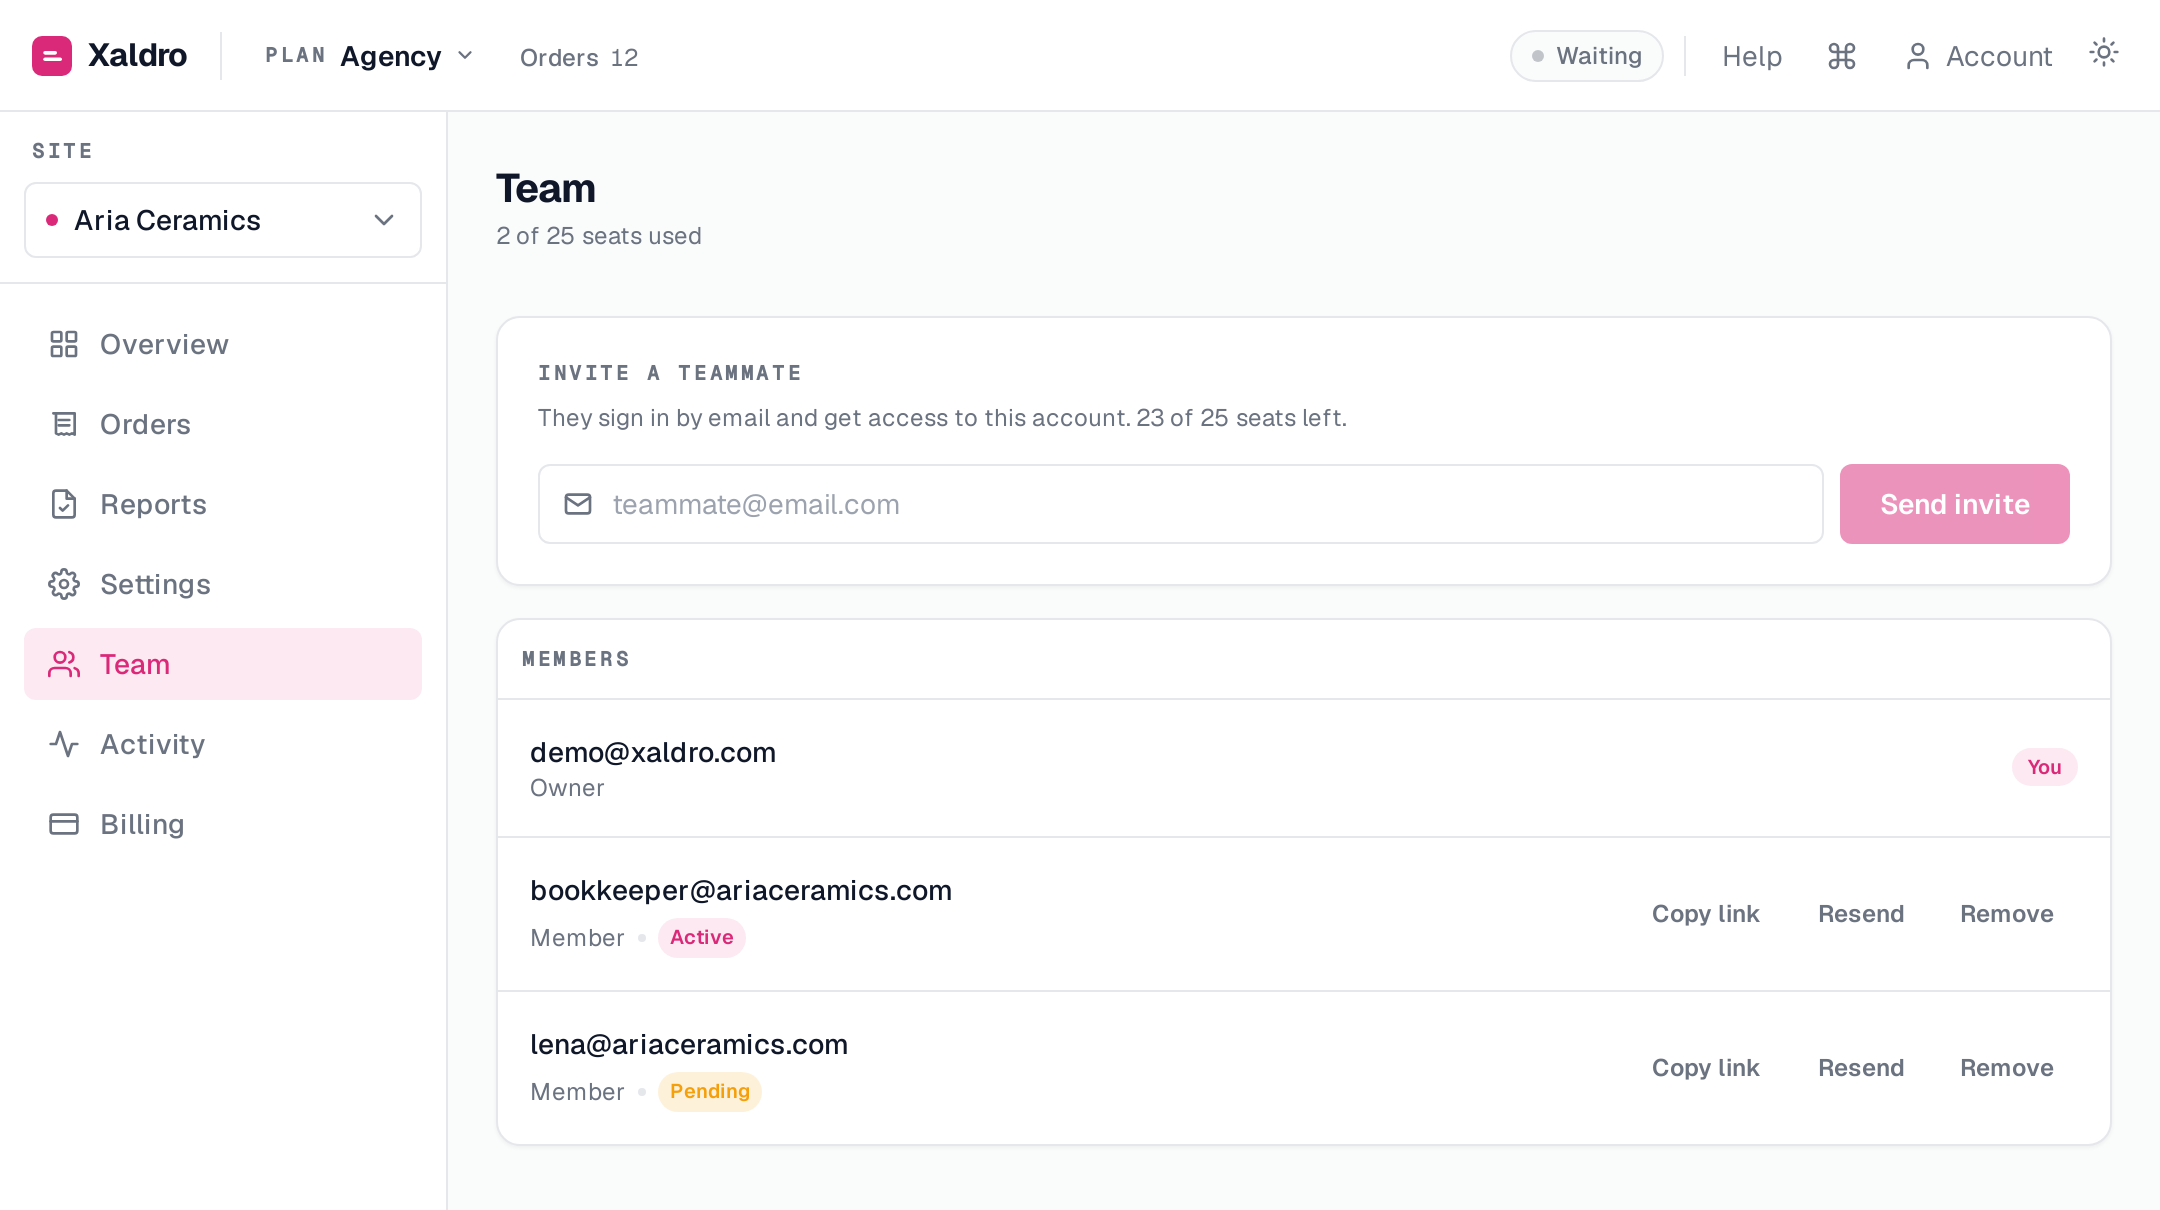Click the Settings gear icon

(x=64, y=584)
